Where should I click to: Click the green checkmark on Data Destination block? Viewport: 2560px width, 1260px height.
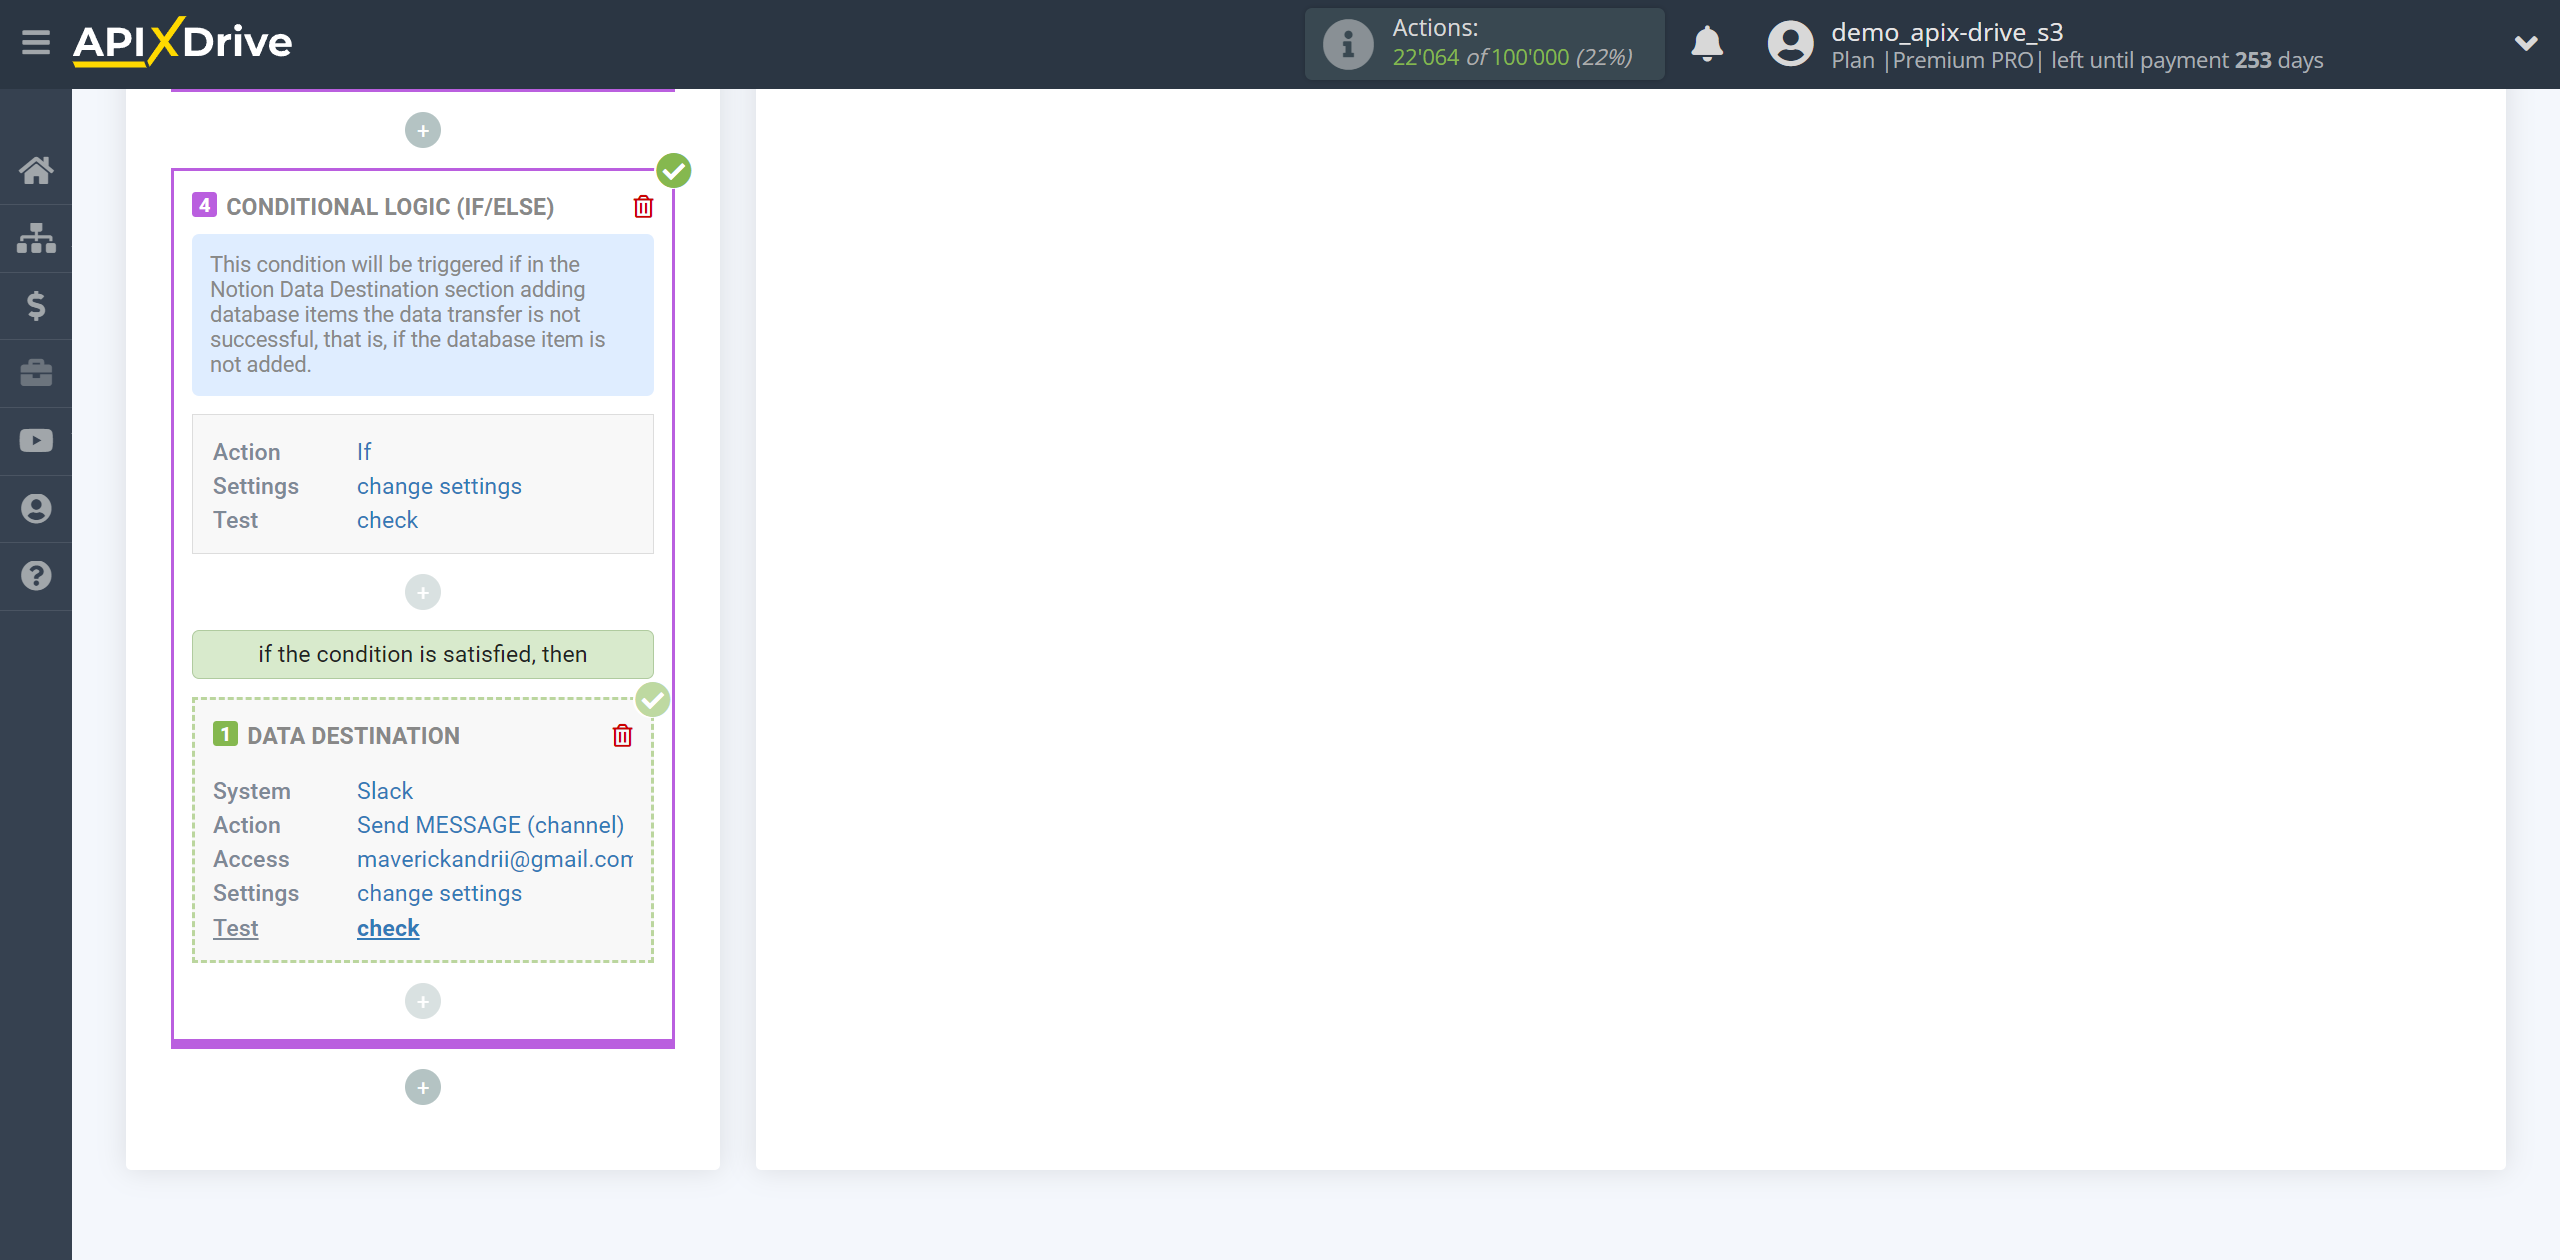(653, 700)
